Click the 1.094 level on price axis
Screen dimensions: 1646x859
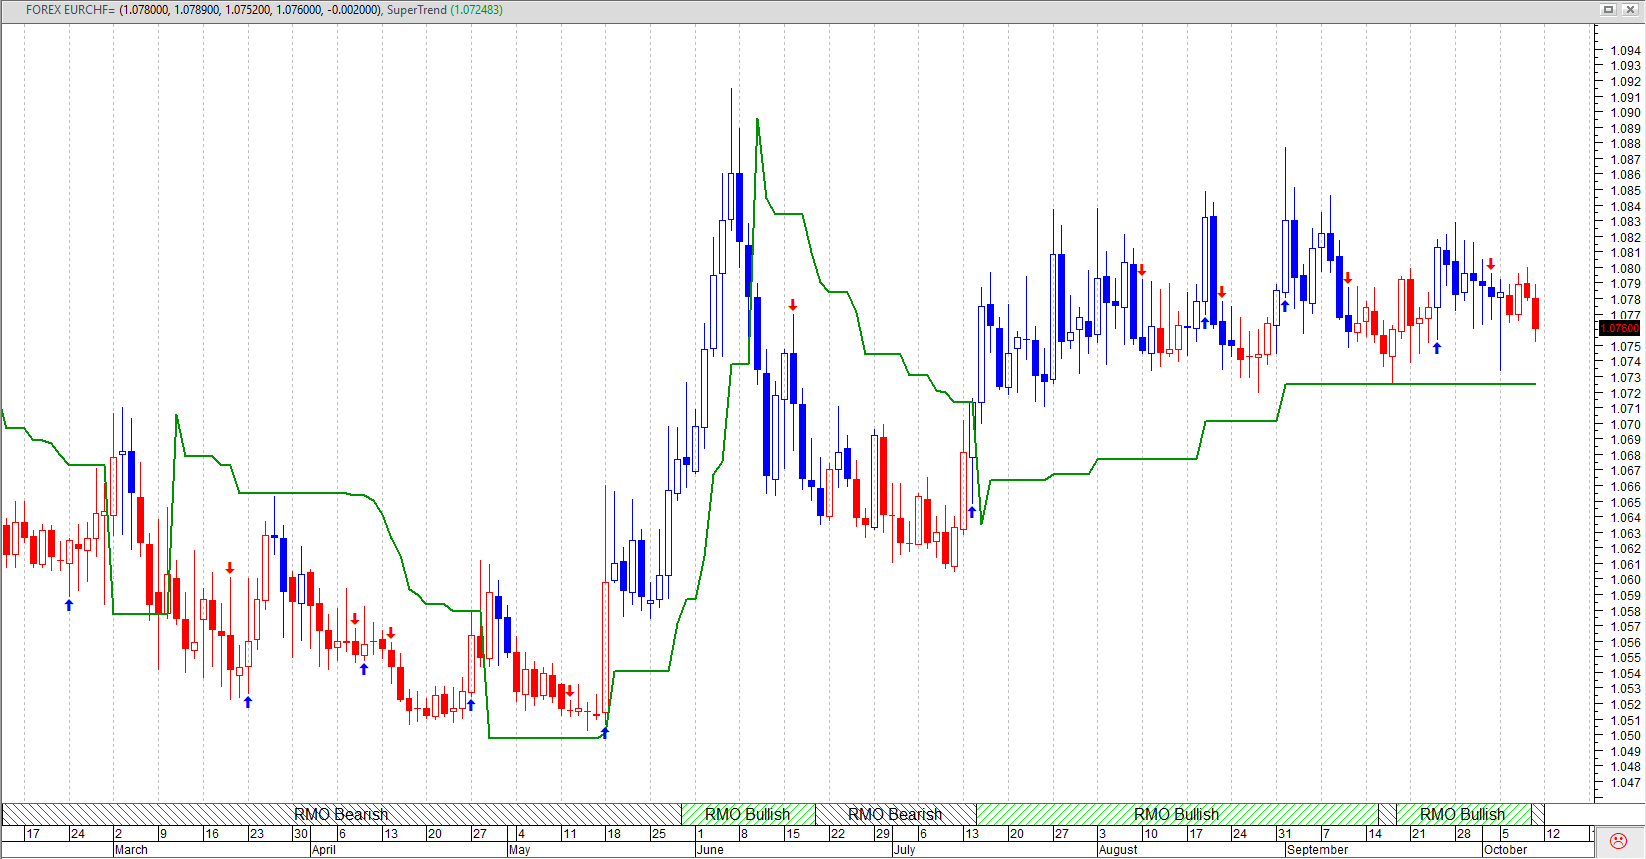(x=1625, y=50)
